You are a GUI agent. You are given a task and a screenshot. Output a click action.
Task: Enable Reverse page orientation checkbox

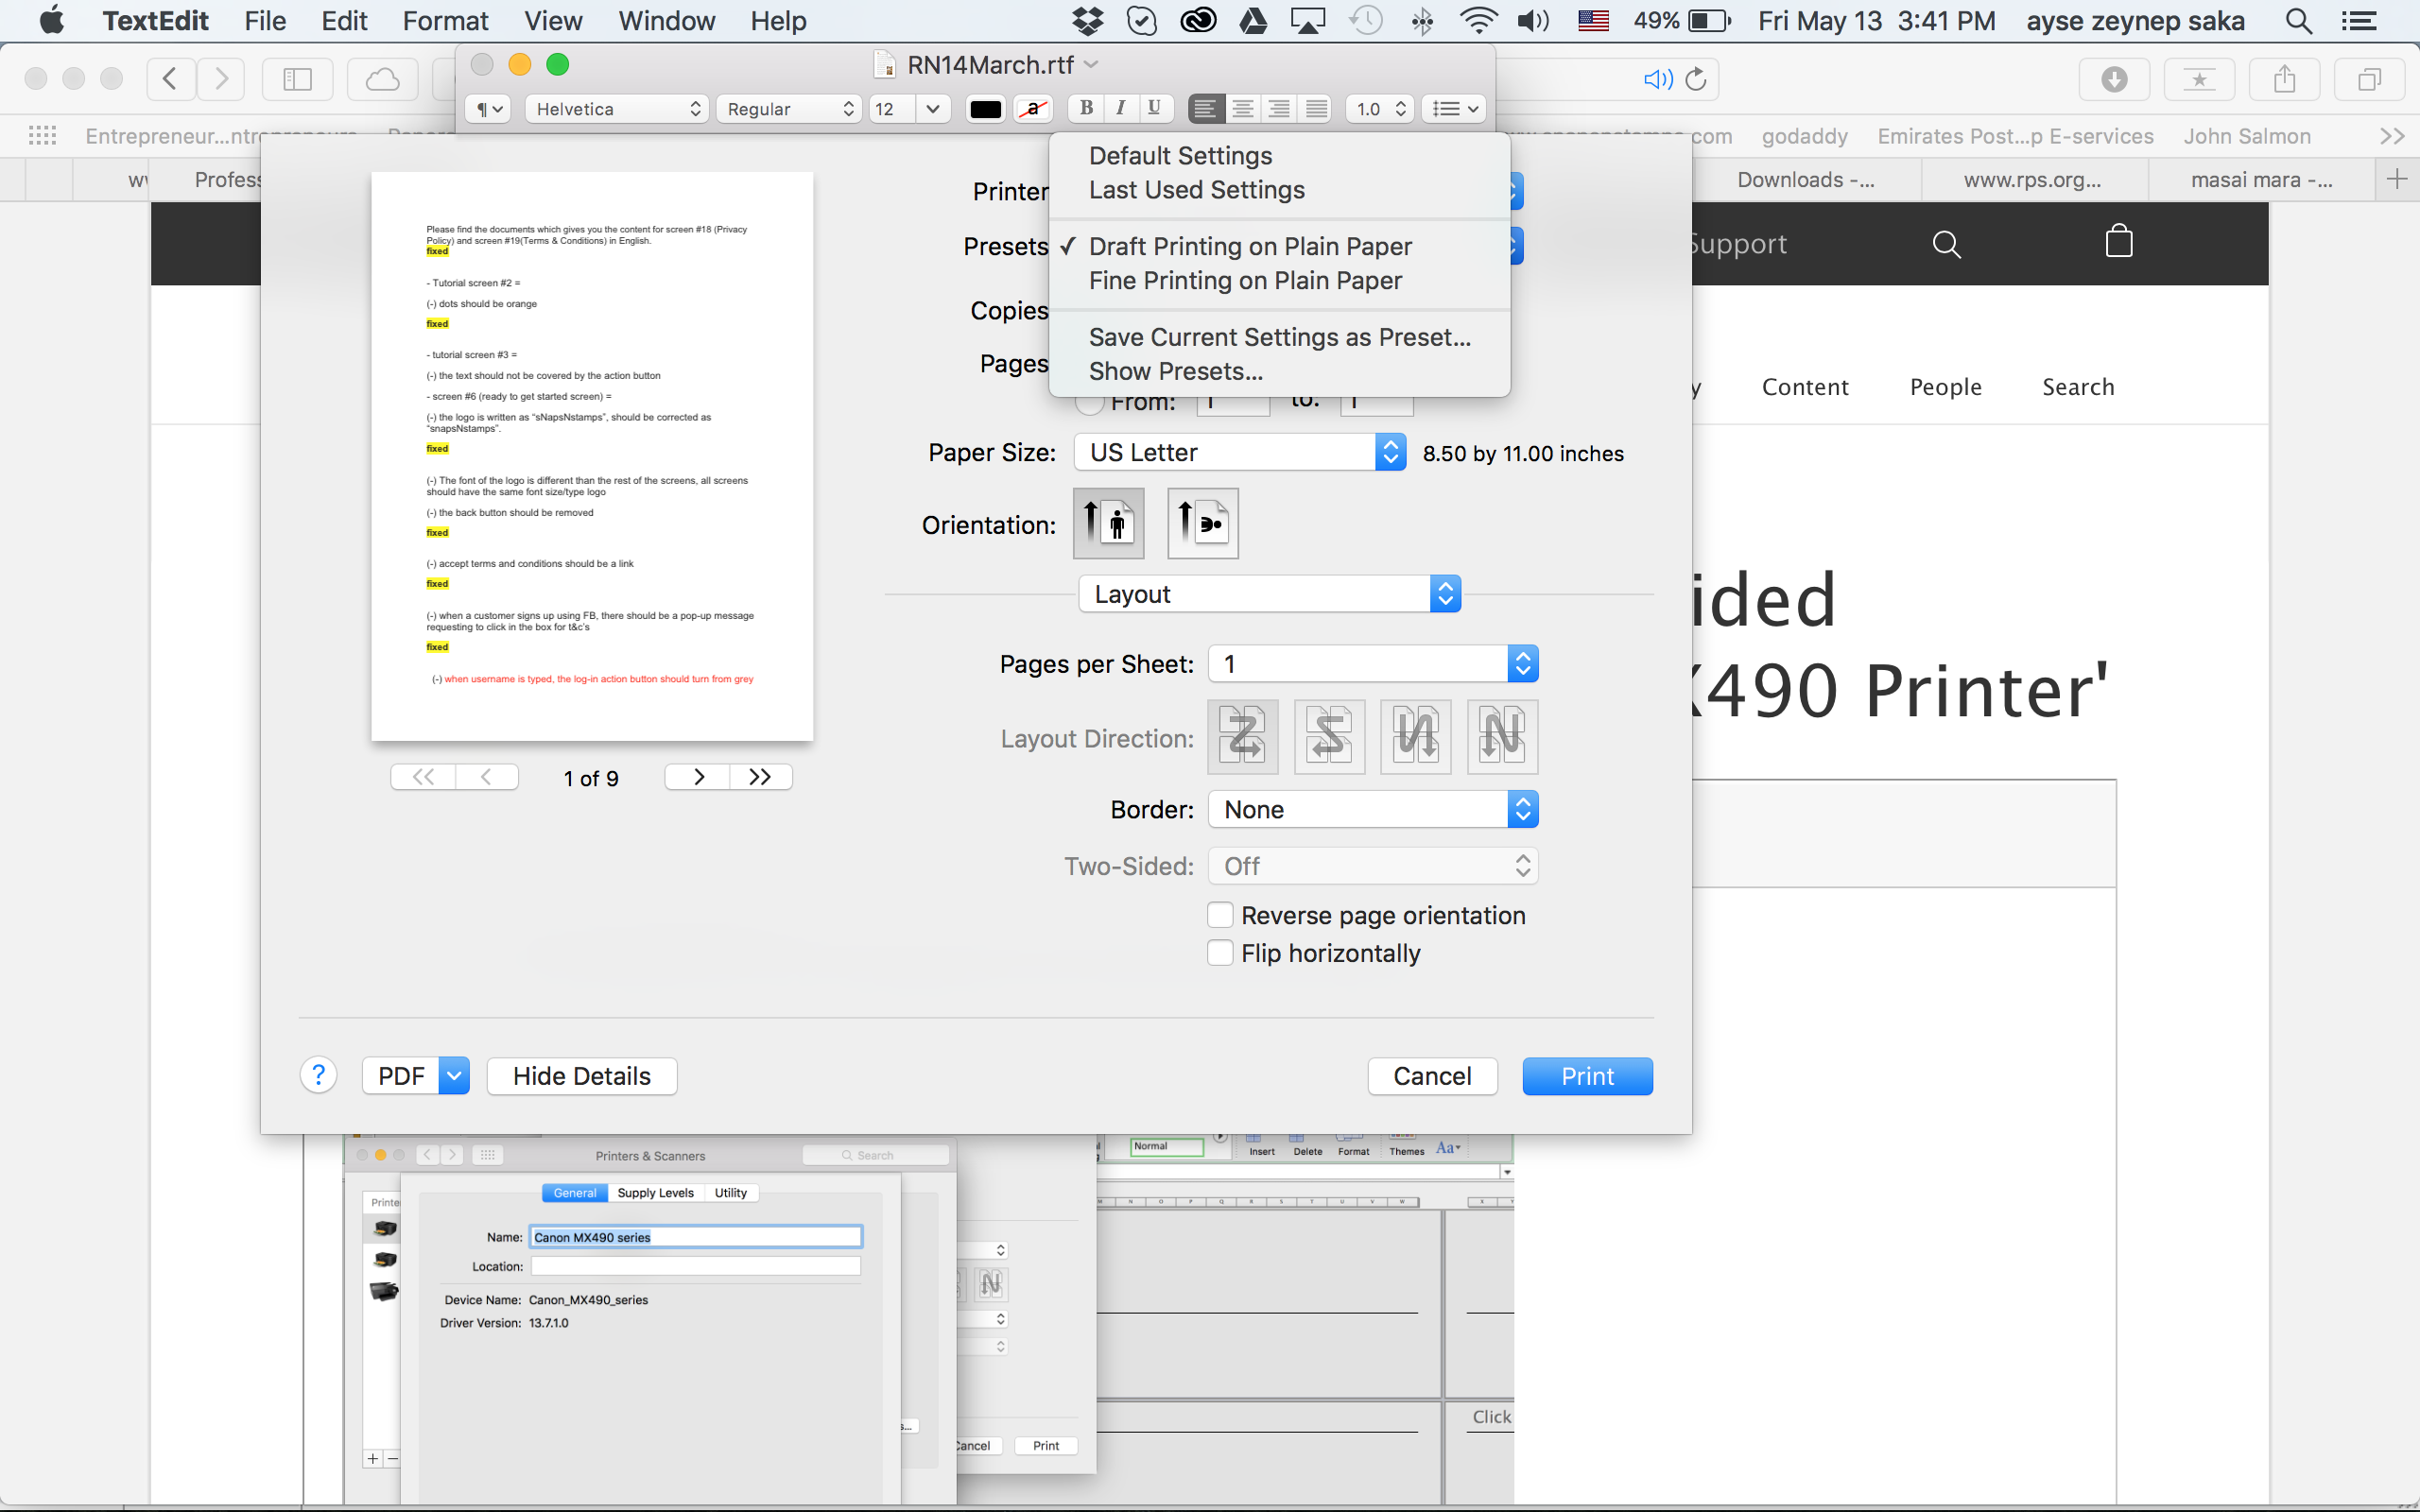1220,915
